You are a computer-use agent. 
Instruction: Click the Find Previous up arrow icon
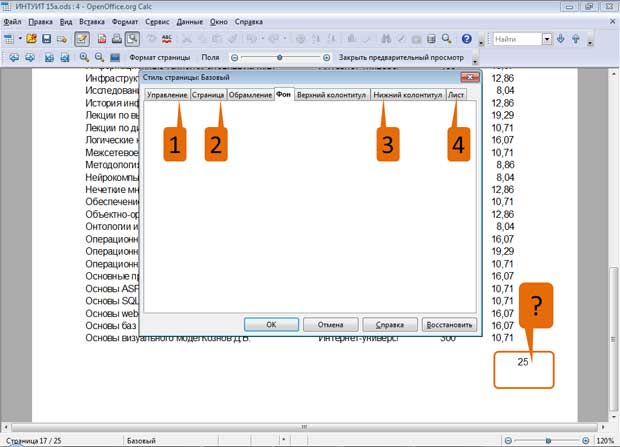coord(576,39)
